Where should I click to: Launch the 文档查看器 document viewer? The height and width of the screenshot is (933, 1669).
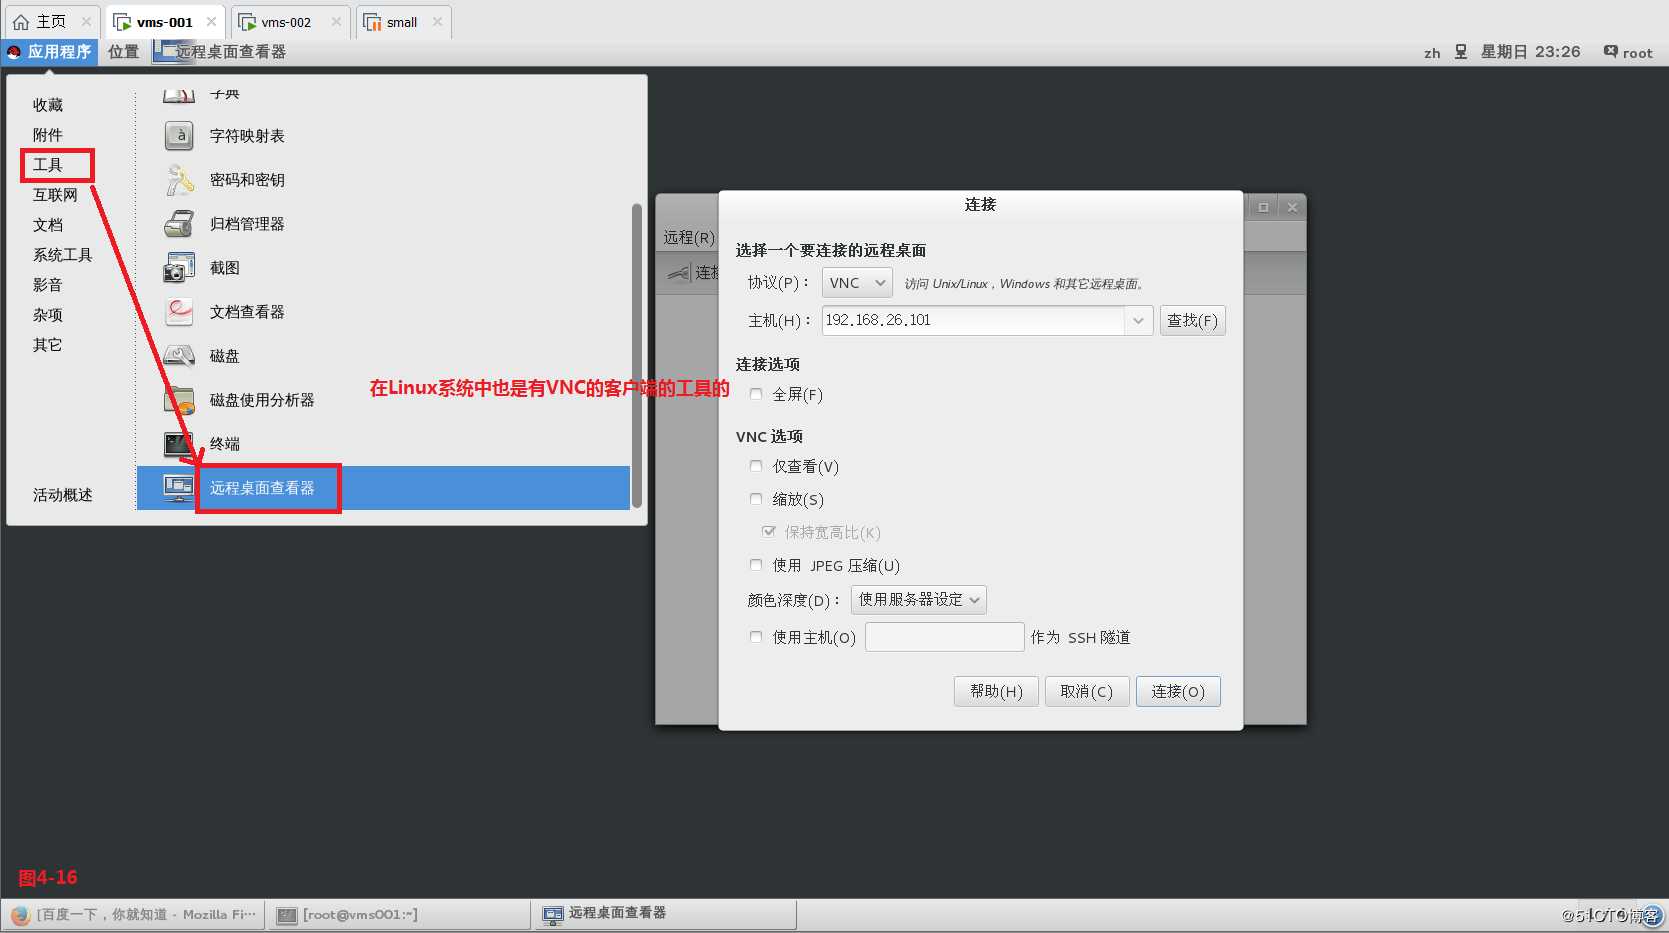(x=246, y=311)
